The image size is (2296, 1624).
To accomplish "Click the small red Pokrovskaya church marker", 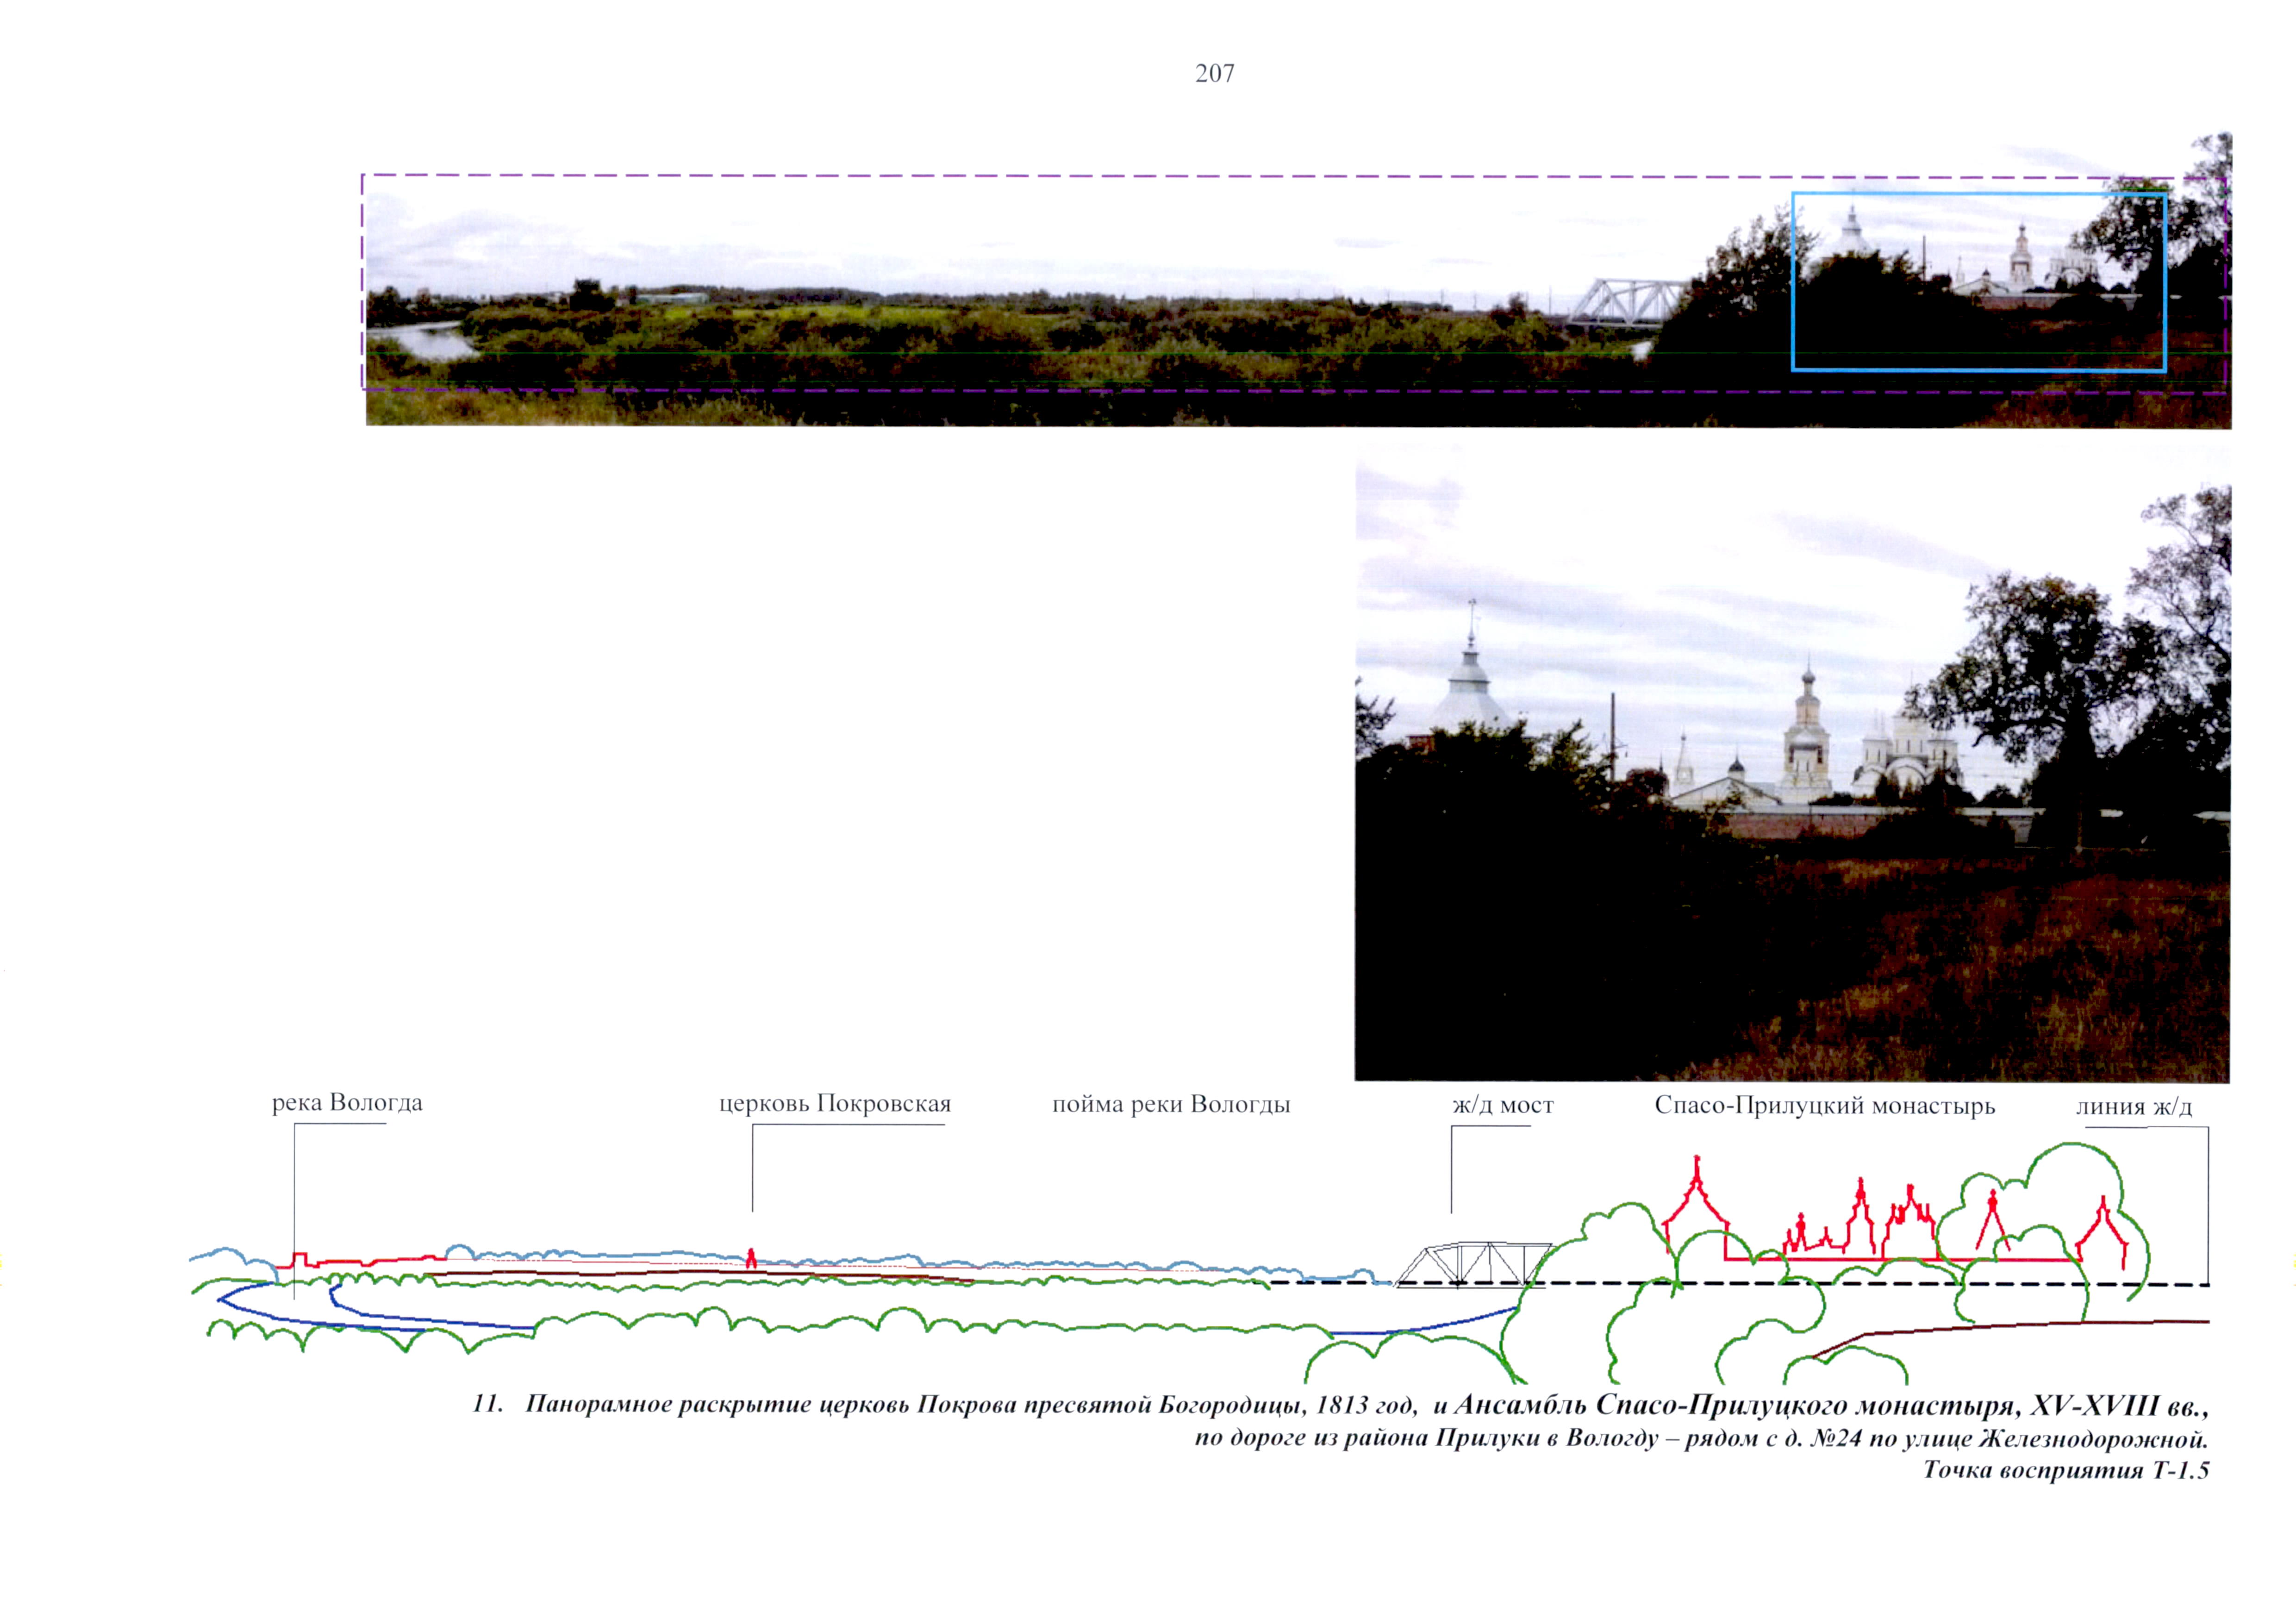I will click(x=751, y=1258).
